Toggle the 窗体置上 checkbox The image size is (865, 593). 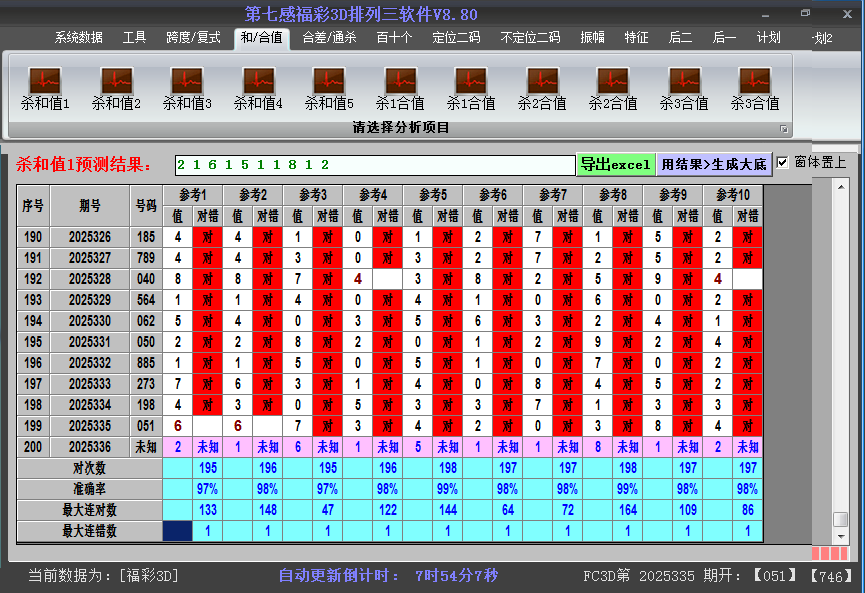point(783,163)
